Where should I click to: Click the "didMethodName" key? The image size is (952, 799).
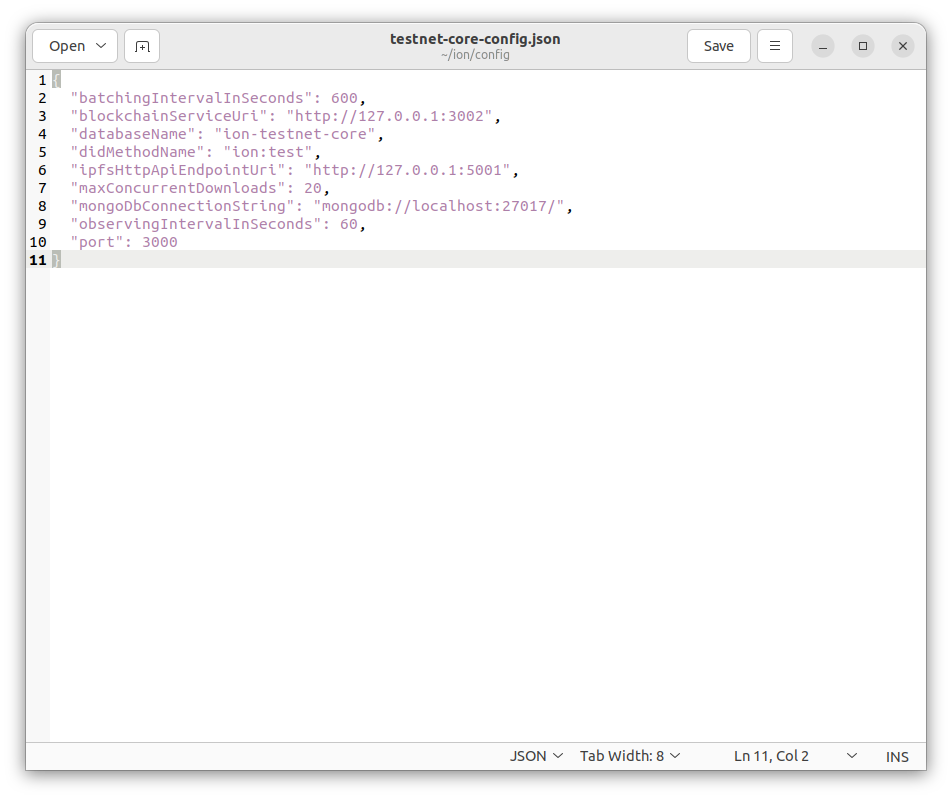(x=137, y=152)
